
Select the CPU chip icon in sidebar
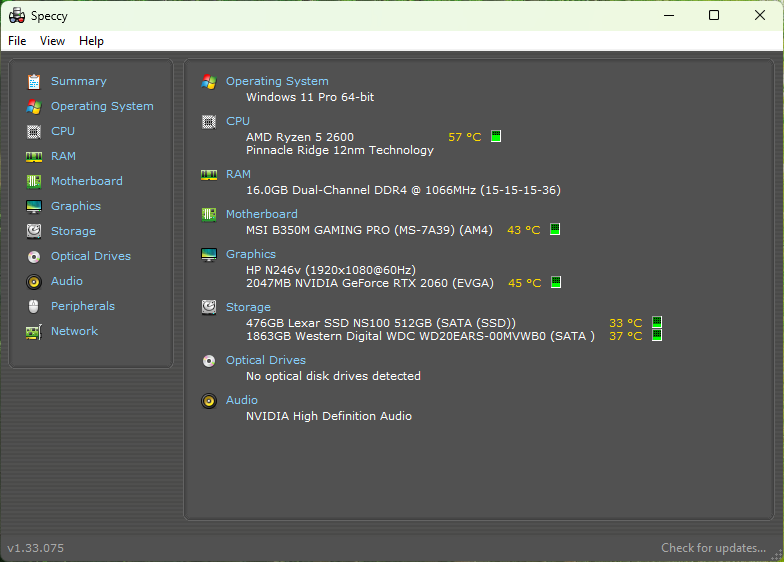[34, 131]
